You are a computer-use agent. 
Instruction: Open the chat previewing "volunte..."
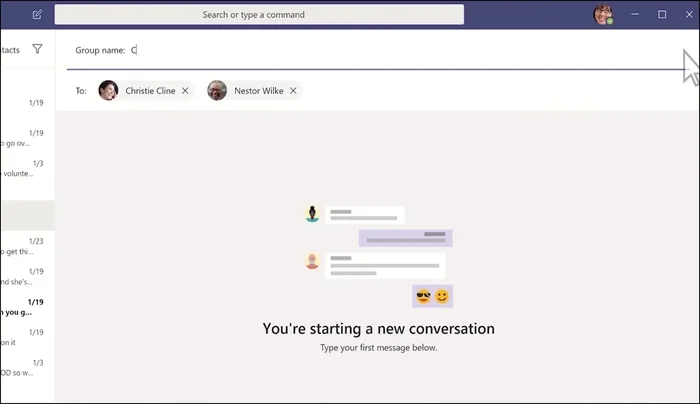(x=27, y=169)
